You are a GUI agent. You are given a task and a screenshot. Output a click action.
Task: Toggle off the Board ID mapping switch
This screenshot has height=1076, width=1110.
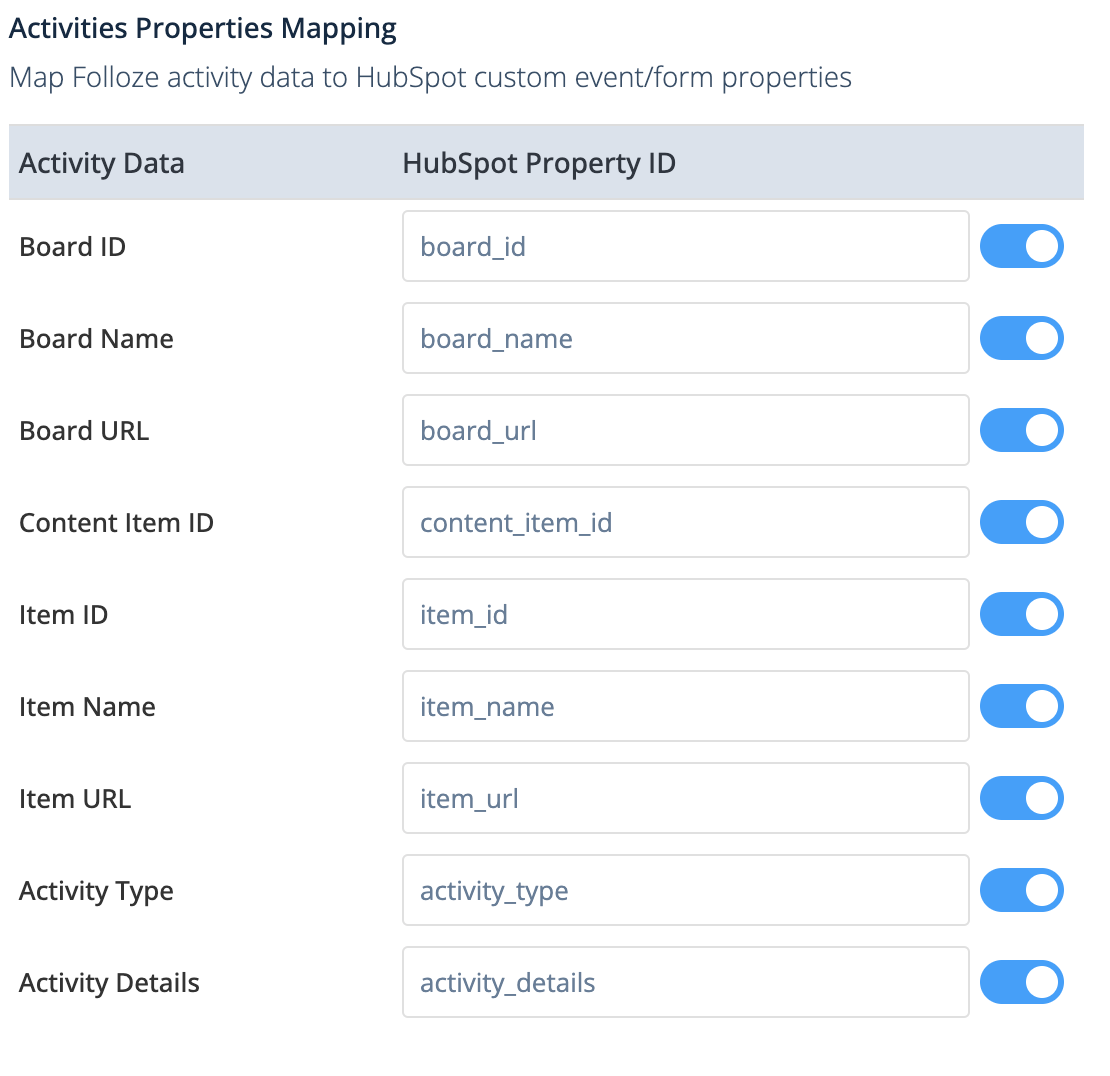1021,246
